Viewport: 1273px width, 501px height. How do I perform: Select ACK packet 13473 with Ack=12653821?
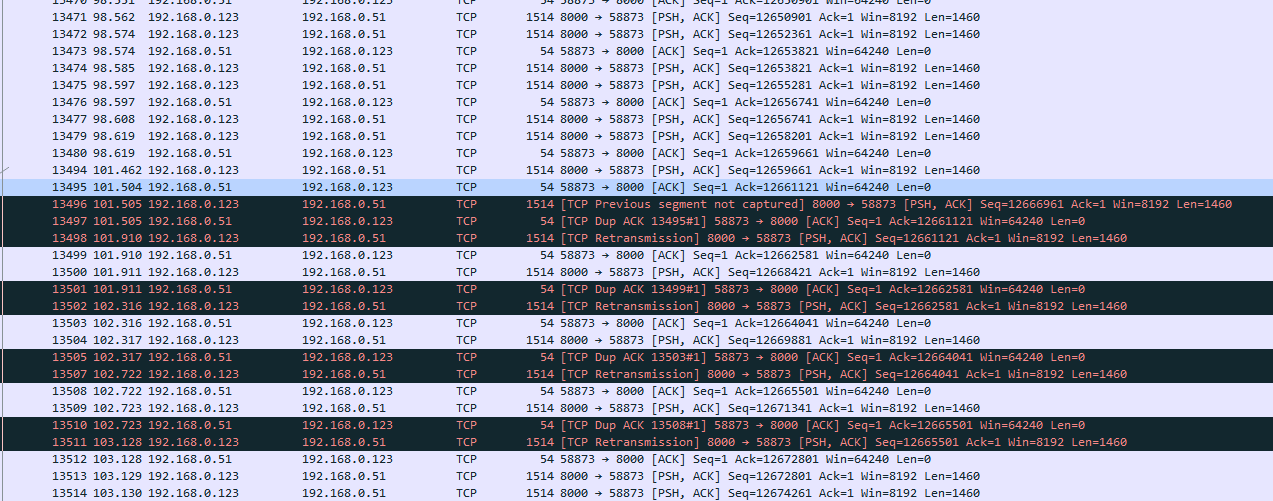[640, 51]
